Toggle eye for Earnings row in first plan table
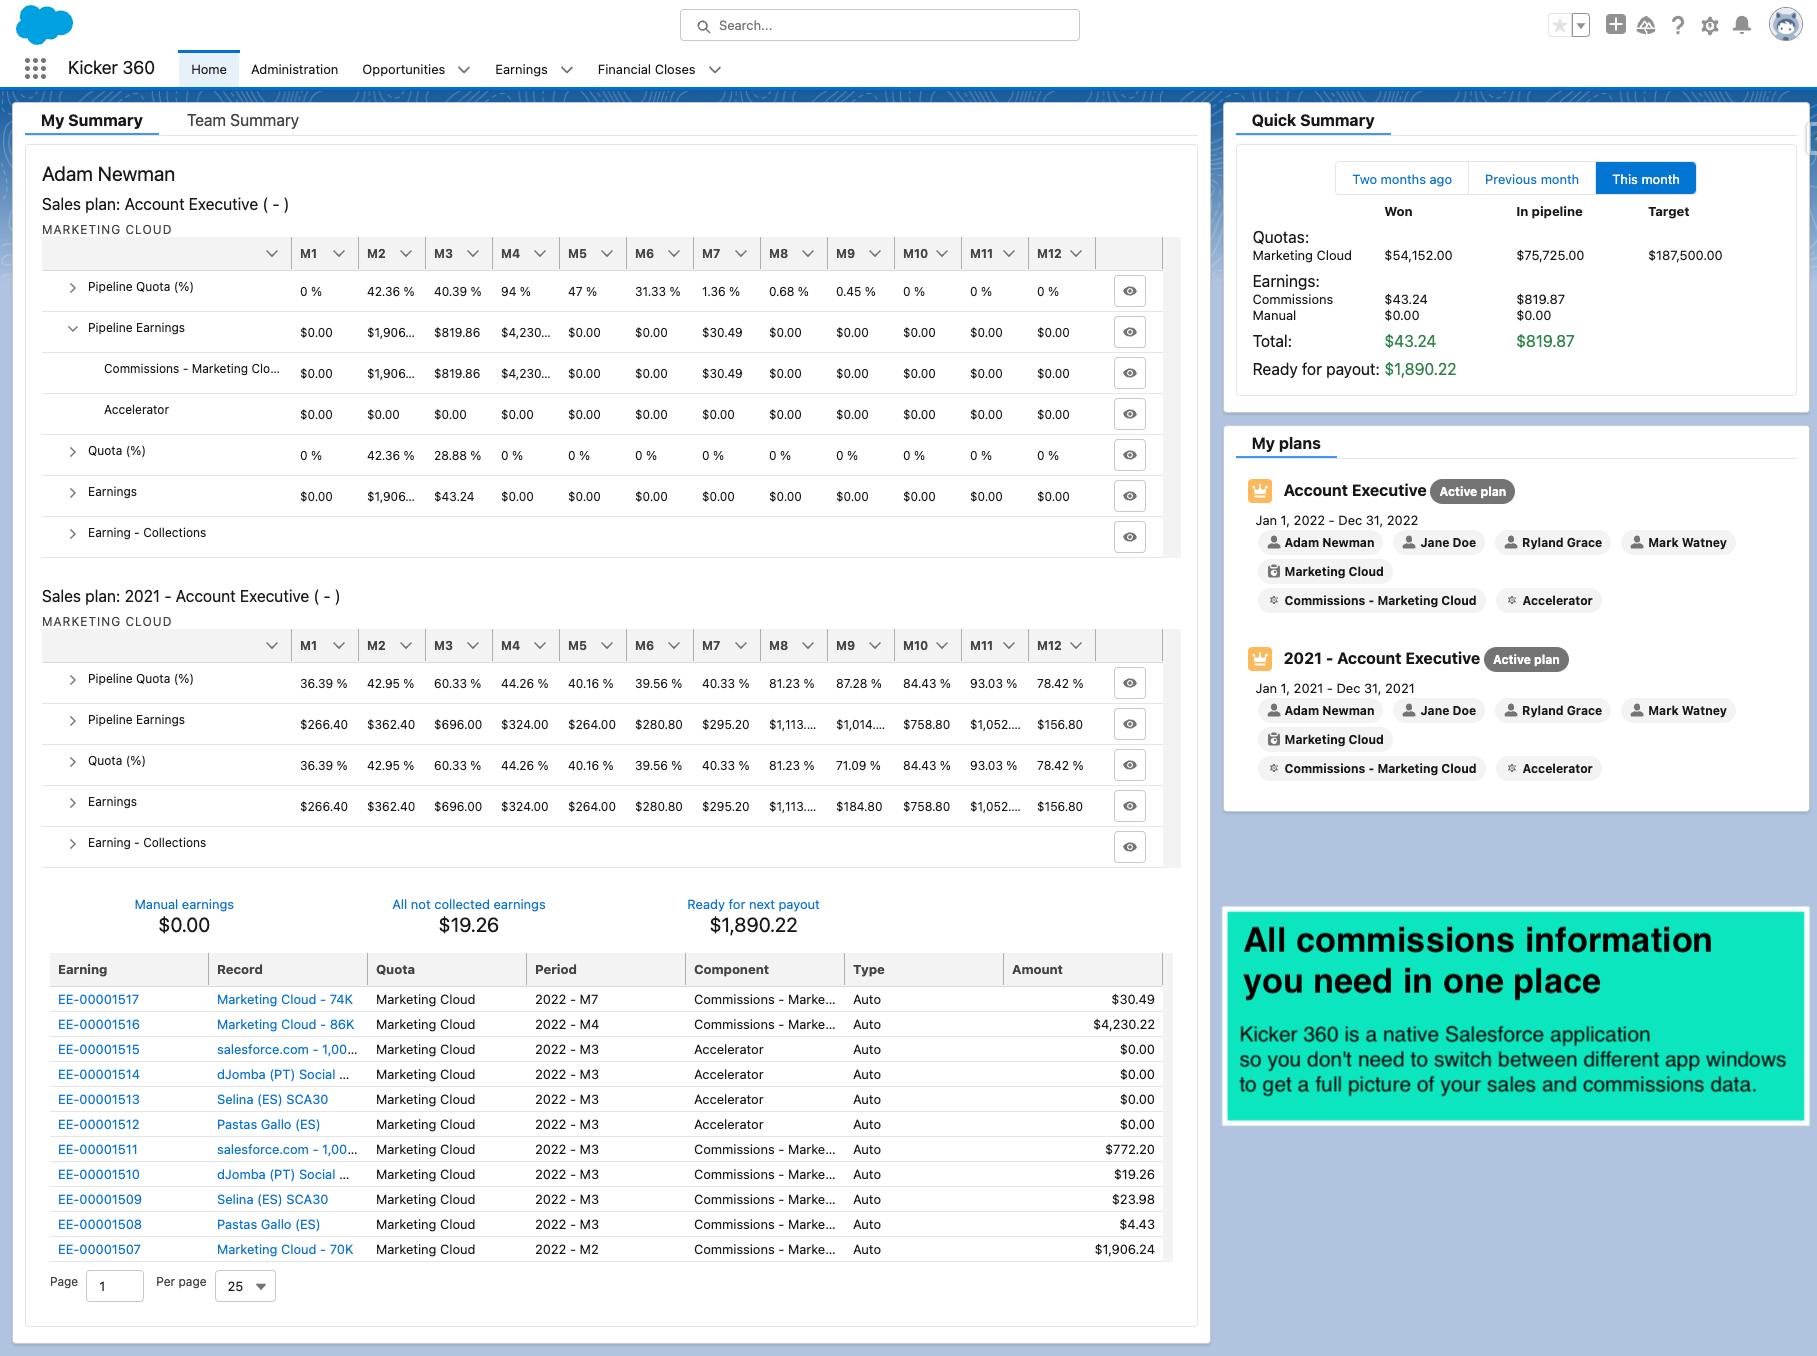Image resolution: width=1817 pixels, height=1356 pixels. (x=1130, y=497)
